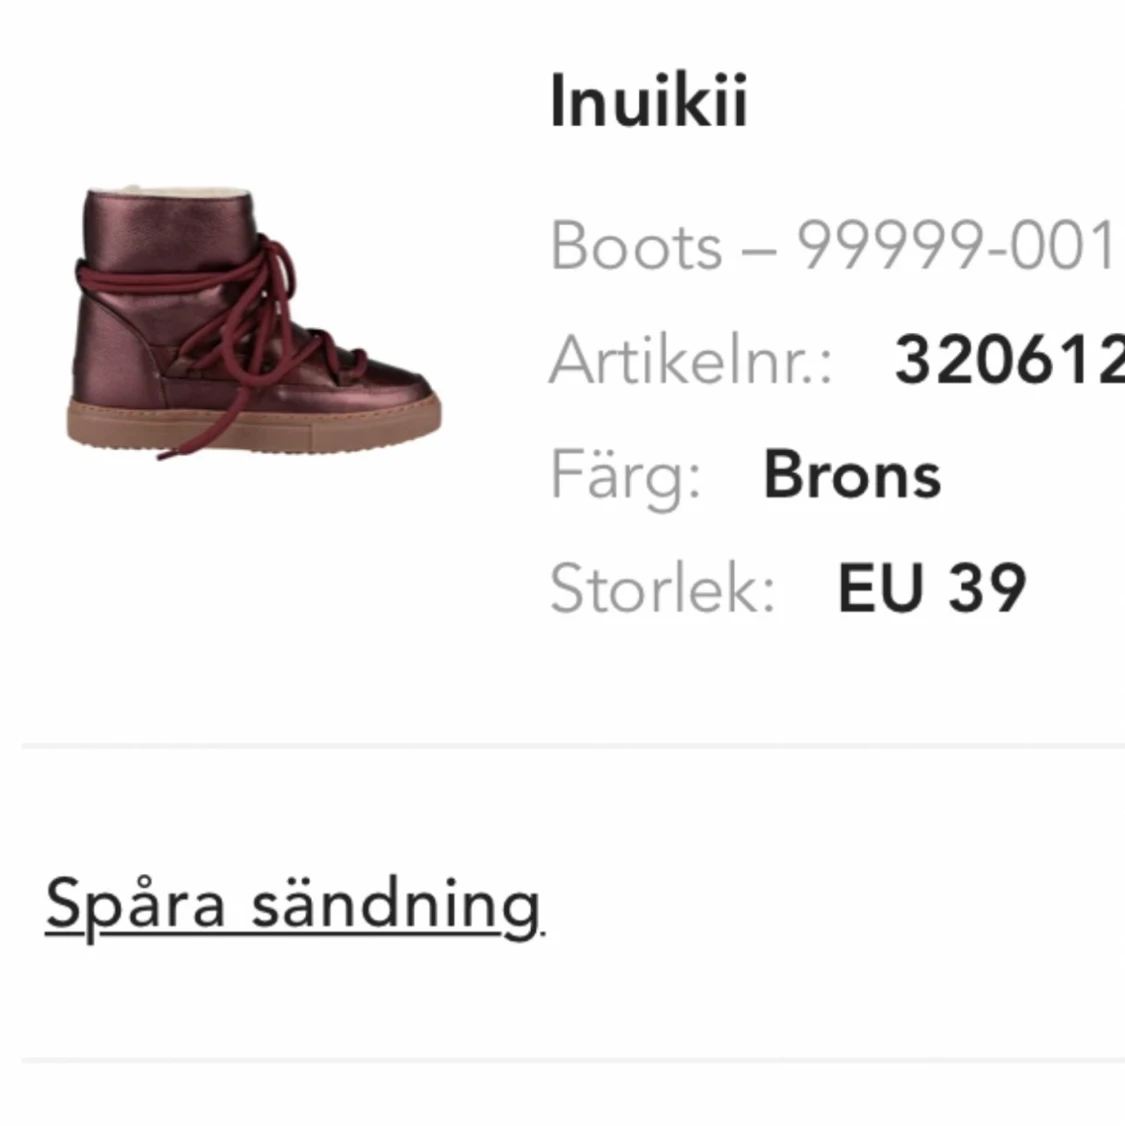Screen dimensions: 1125x1126
Task: Click the divider line above "Spåra sändning"
Action: [572, 746]
